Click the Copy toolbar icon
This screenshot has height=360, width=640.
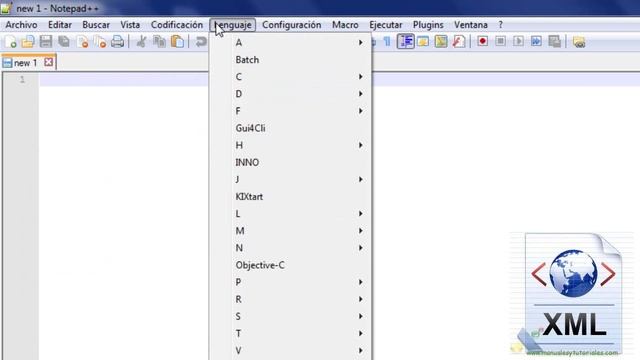pos(159,42)
